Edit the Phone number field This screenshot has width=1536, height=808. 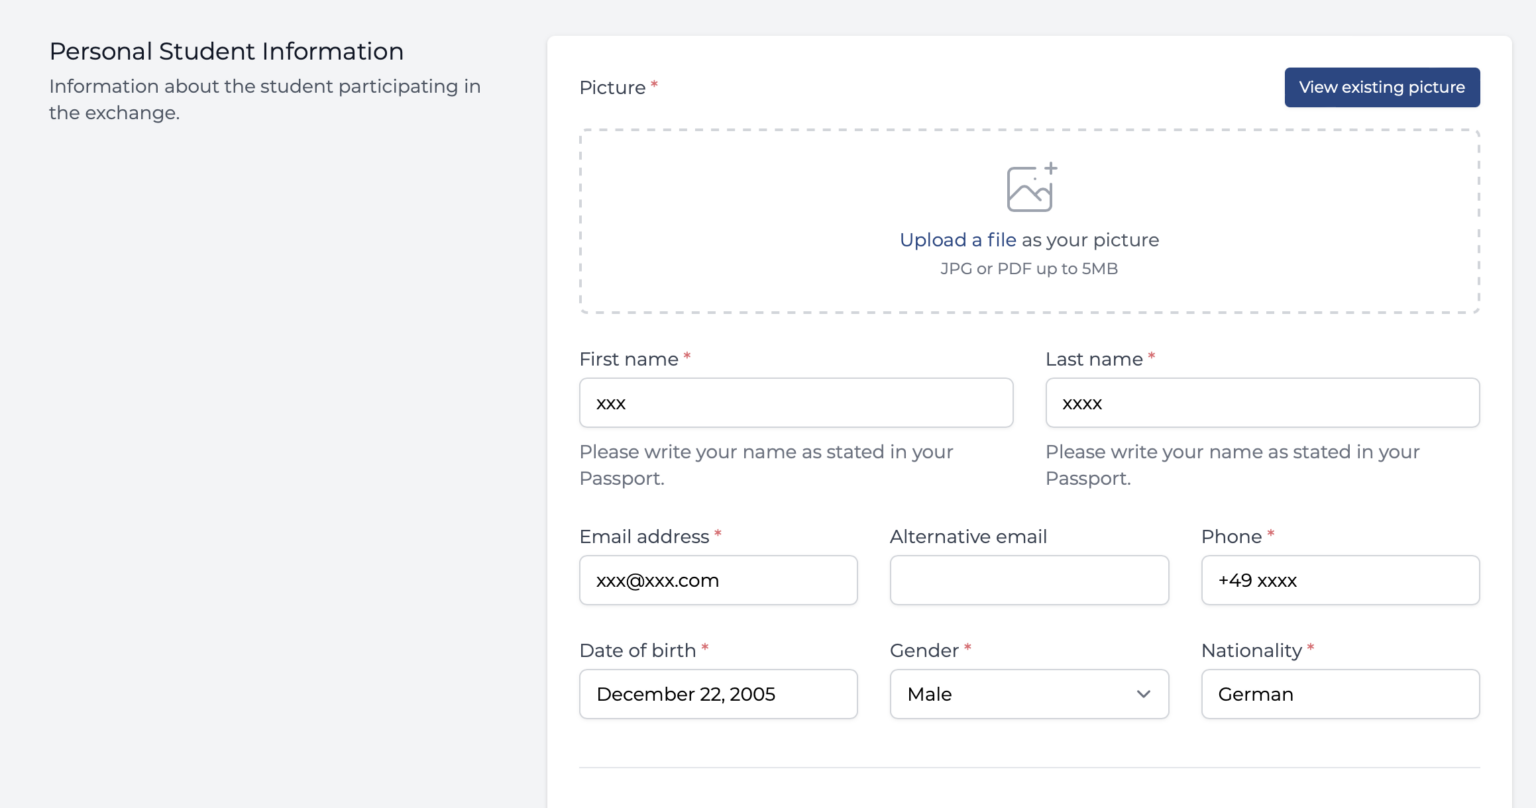click(1340, 580)
